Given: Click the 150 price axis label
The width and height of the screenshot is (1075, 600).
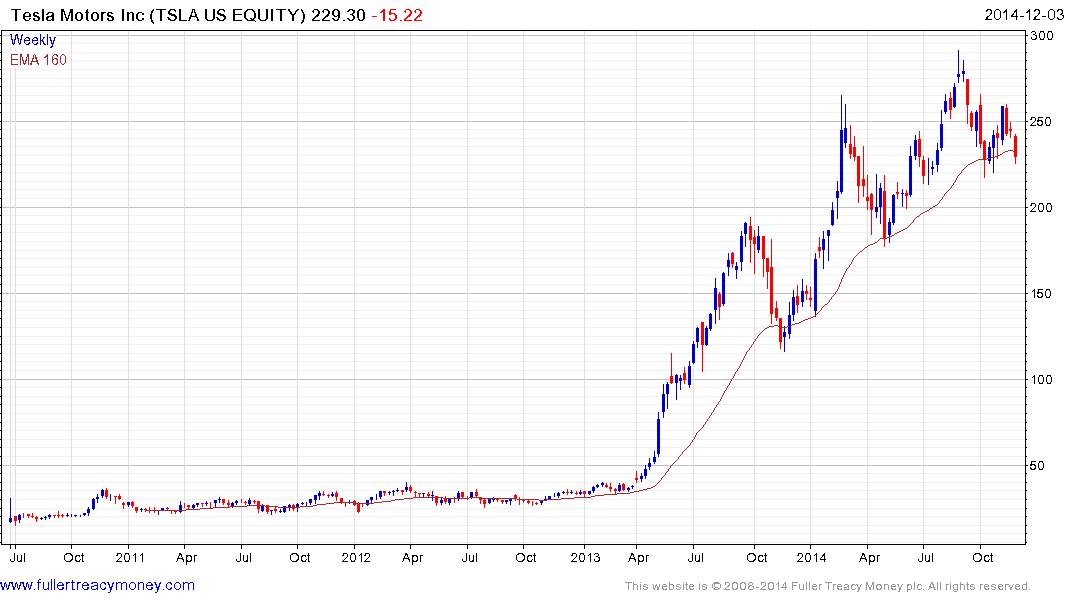Looking at the screenshot, I should point(1042,293).
